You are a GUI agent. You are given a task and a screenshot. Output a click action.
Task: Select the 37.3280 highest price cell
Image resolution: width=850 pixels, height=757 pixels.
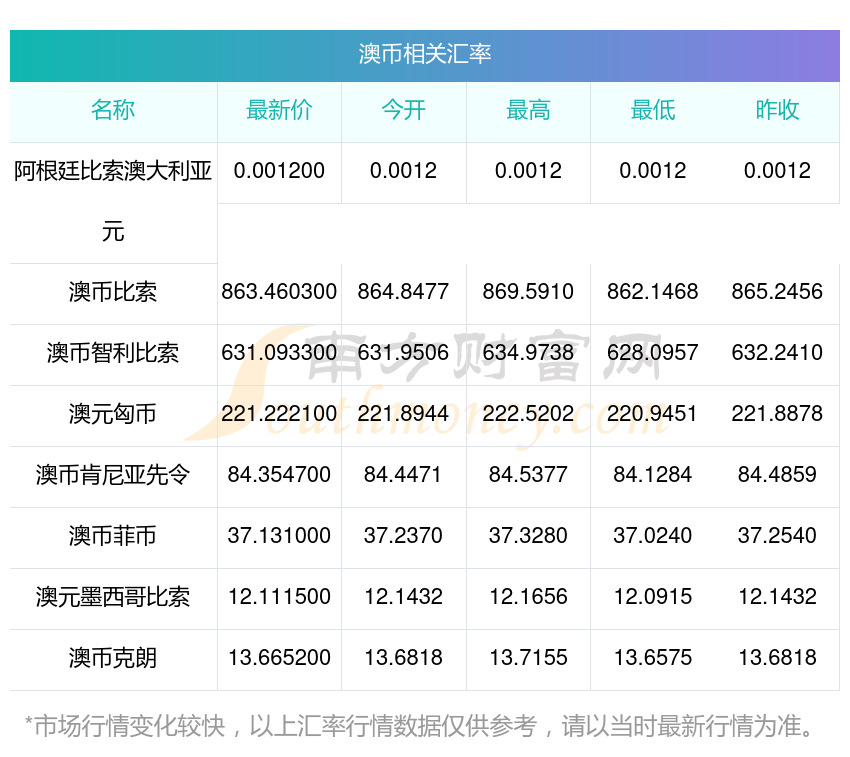(x=528, y=536)
